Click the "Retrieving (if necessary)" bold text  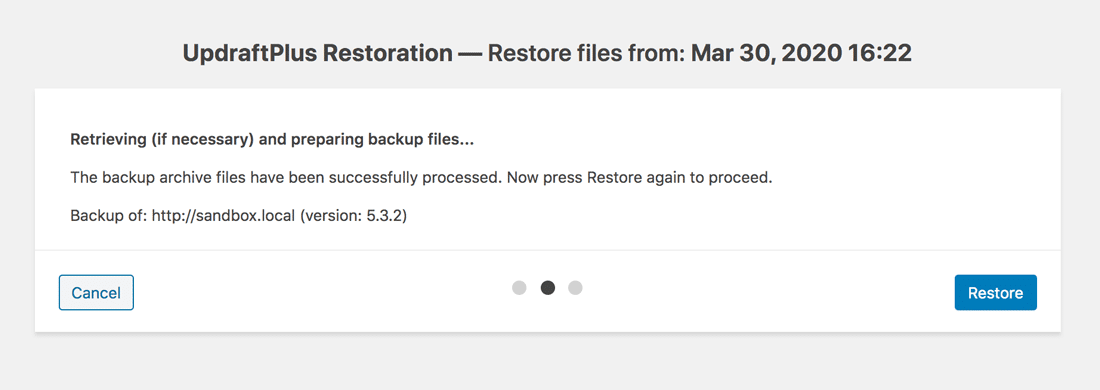[161, 140]
